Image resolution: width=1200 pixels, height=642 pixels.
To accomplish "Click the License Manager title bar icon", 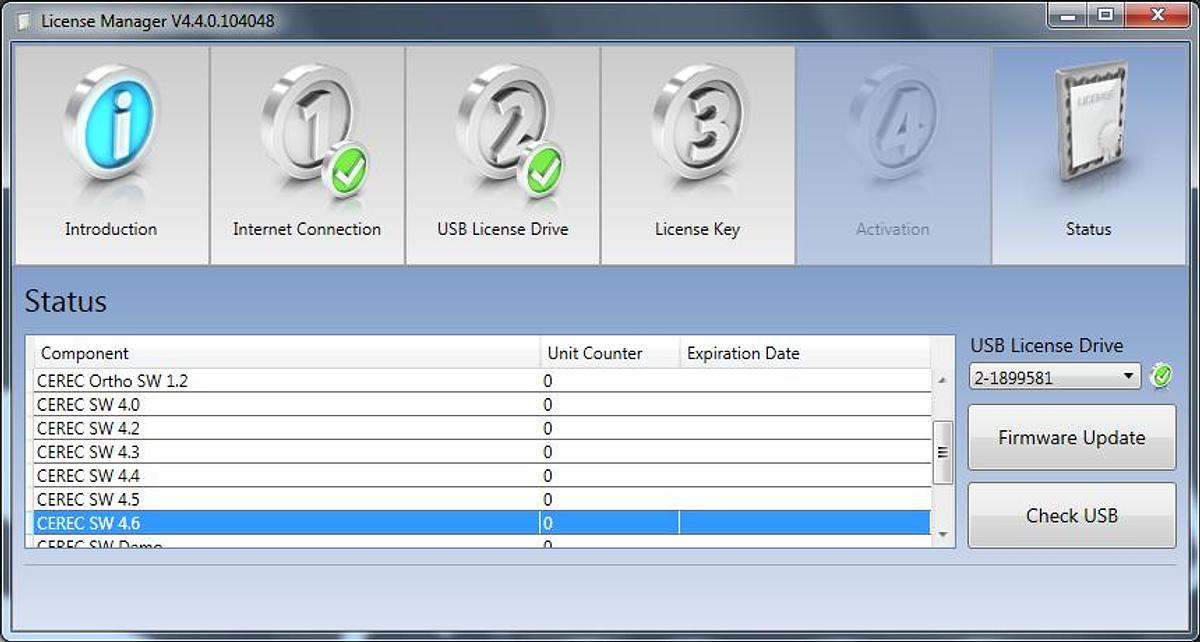I will [x=24, y=21].
